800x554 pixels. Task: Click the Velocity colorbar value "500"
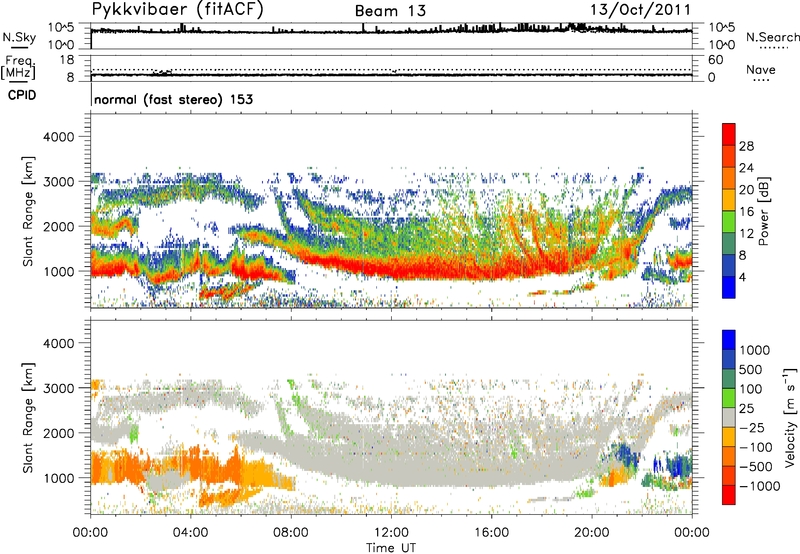(x=751, y=370)
